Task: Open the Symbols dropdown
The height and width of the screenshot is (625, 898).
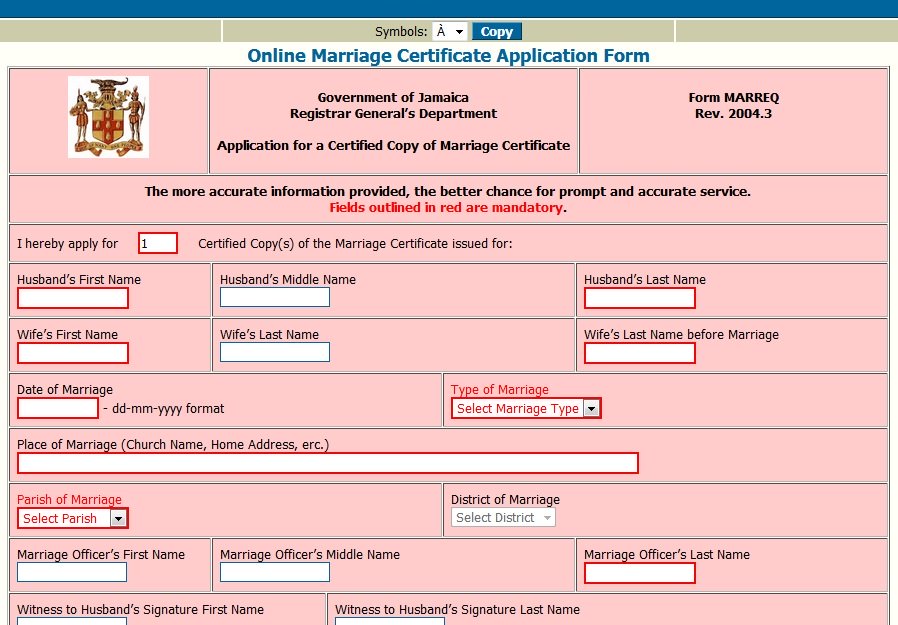Action: tap(449, 31)
